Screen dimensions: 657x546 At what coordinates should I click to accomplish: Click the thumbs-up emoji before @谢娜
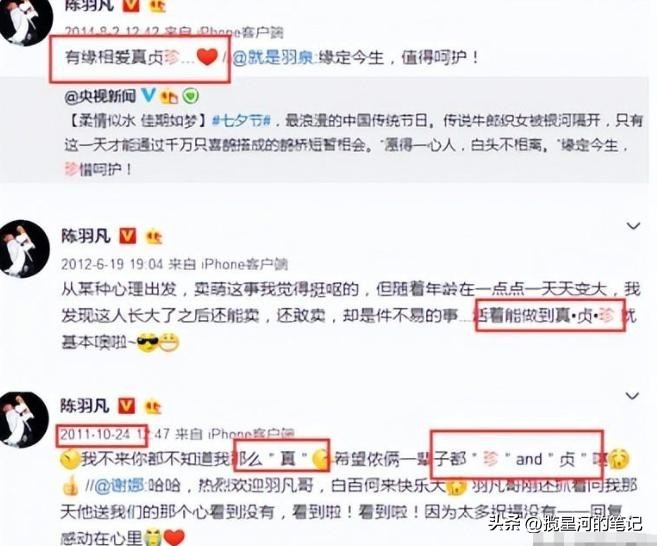coord(70,486)
